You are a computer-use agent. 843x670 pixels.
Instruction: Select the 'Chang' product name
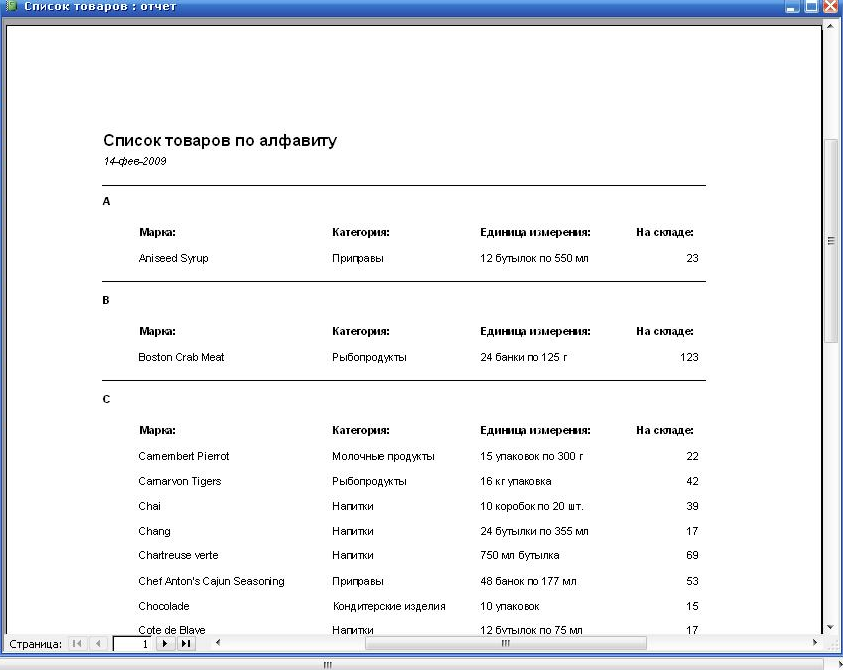pos(154,531)
